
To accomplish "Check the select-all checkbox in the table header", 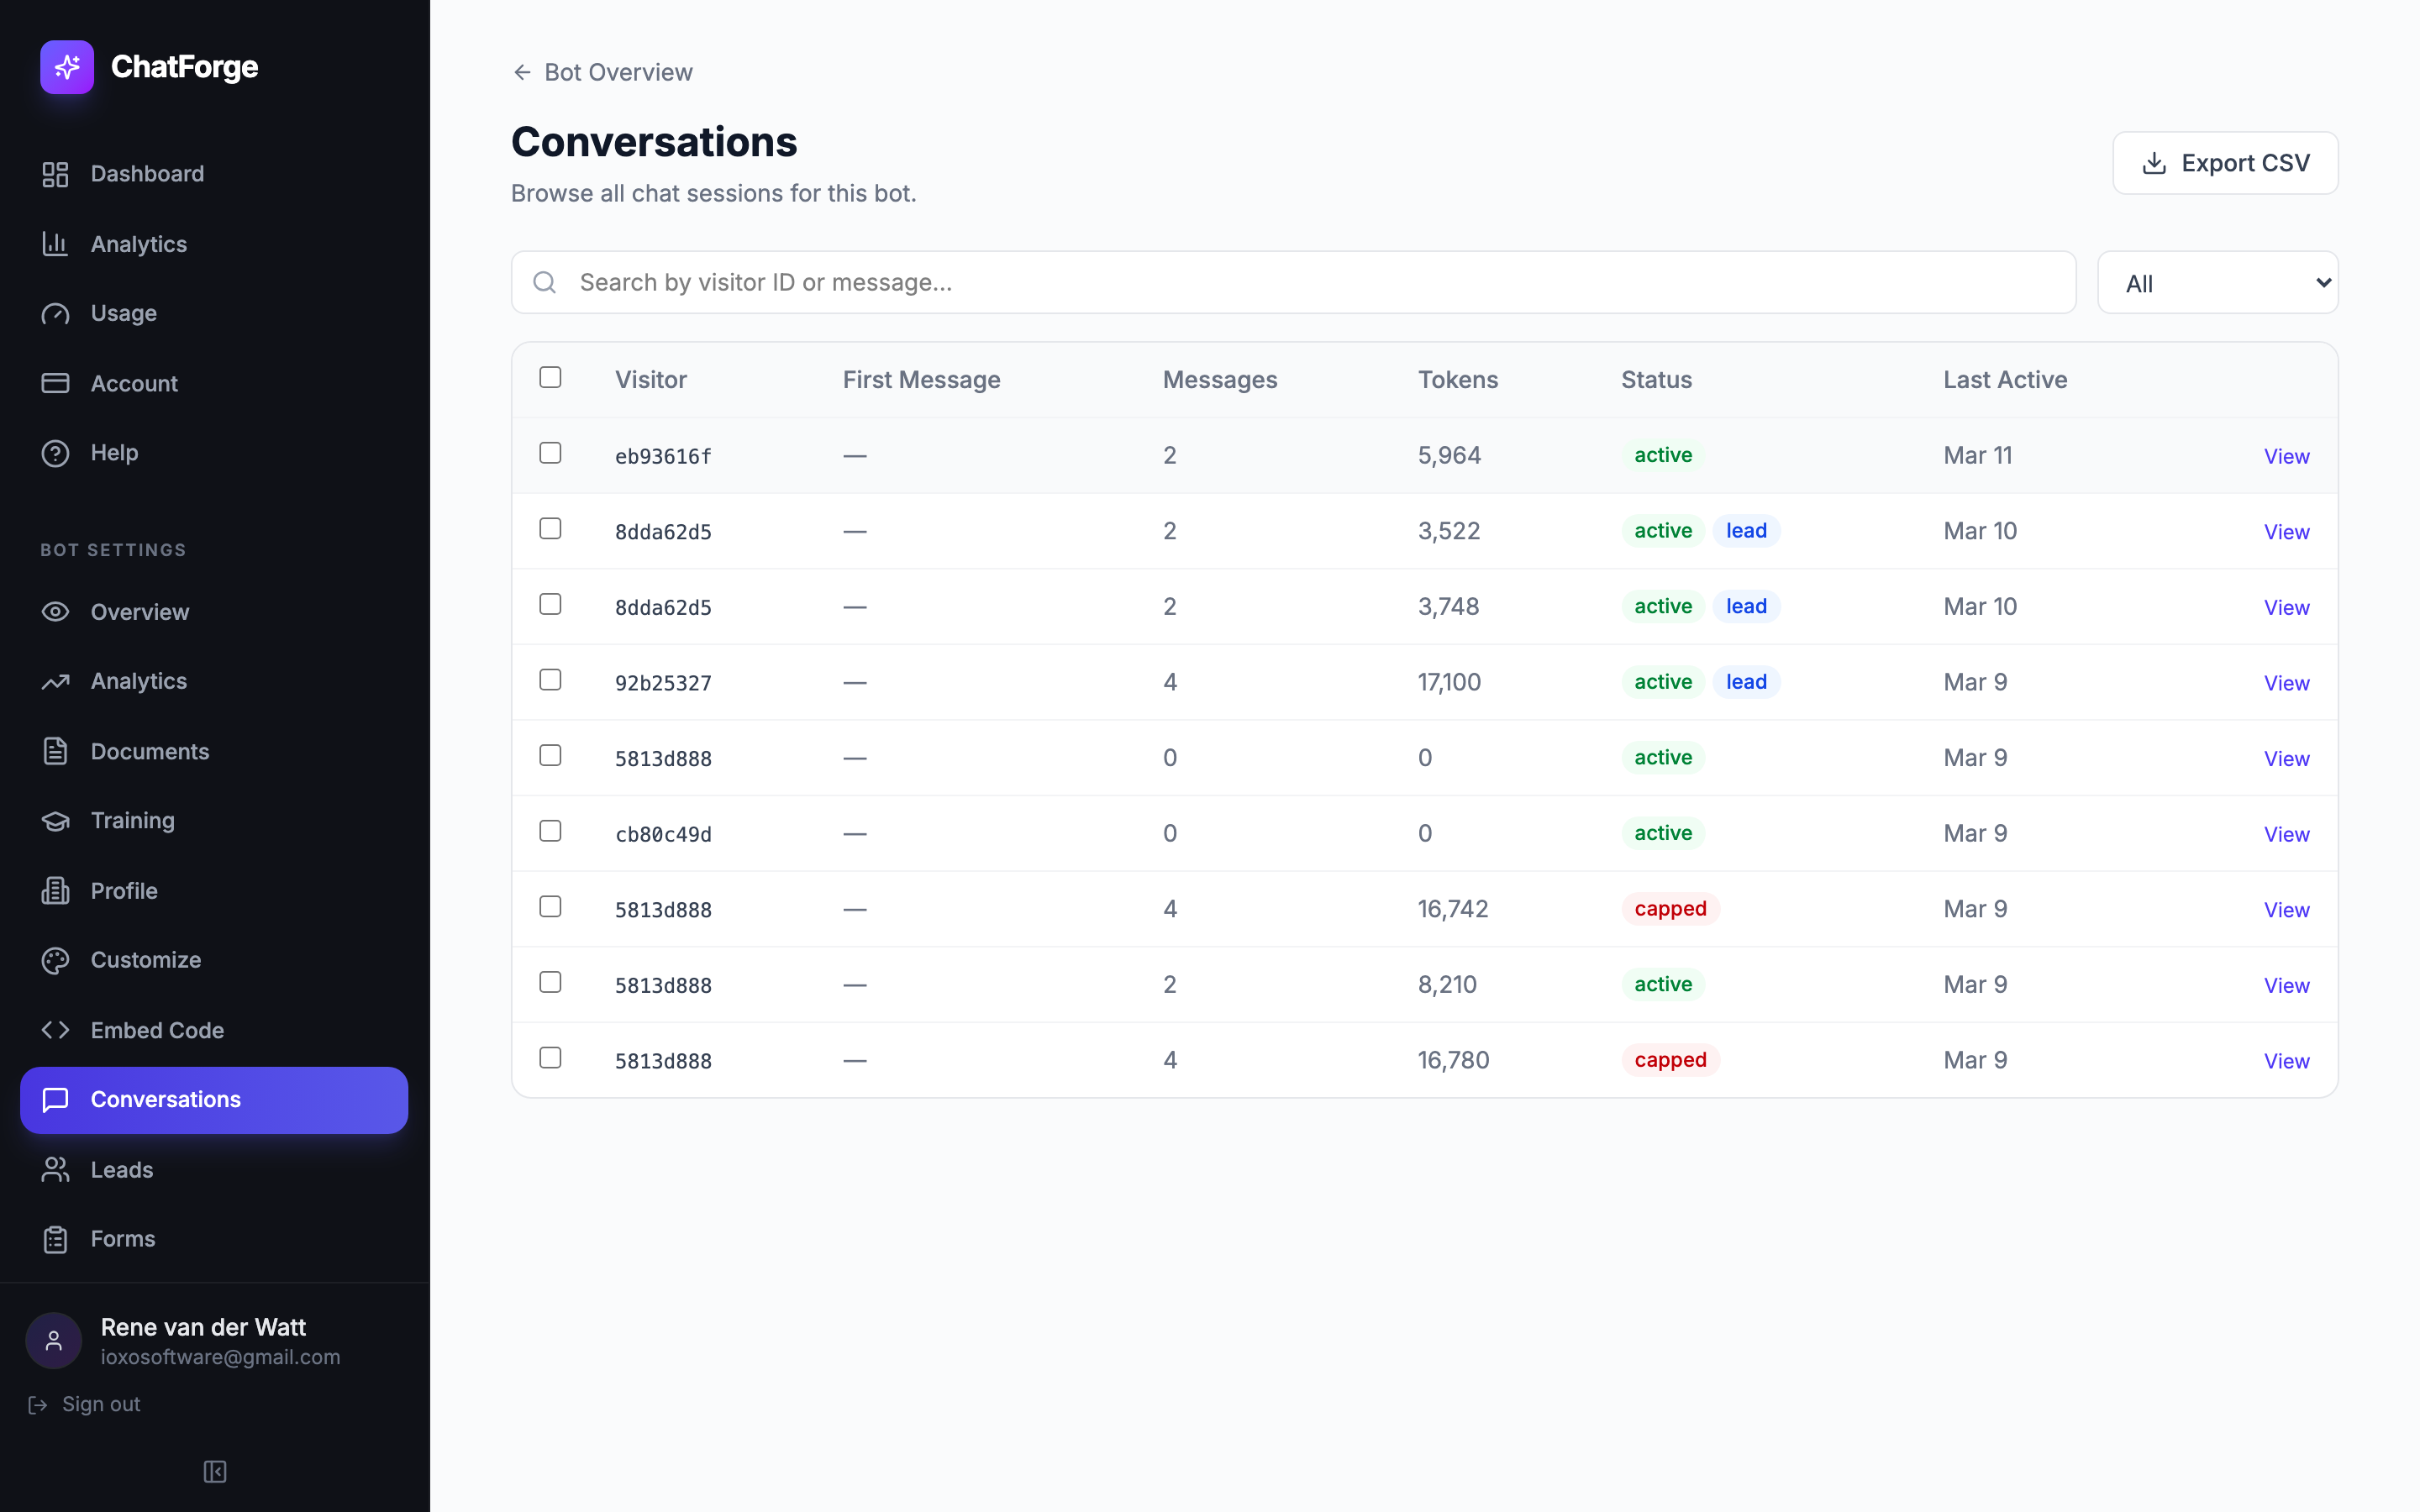I will (x=551, y=377).
